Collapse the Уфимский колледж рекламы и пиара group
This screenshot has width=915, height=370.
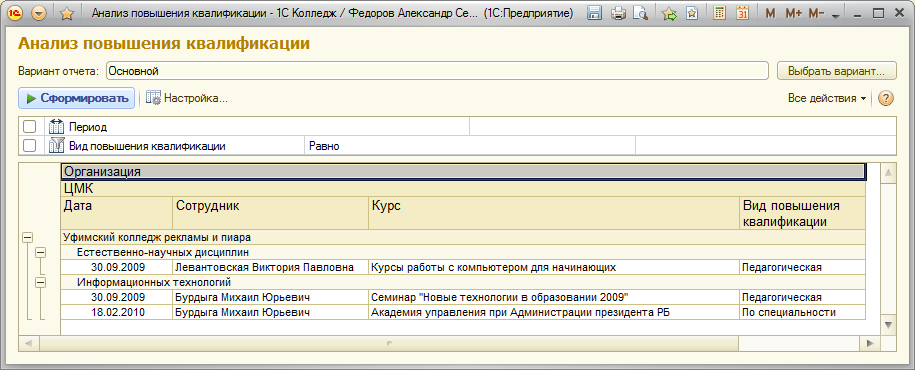click(x=27, y=238)
